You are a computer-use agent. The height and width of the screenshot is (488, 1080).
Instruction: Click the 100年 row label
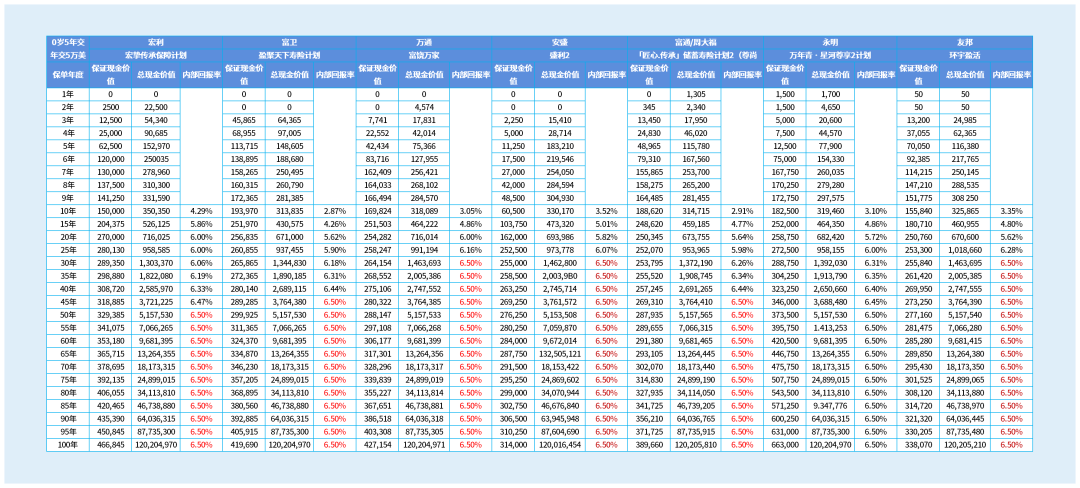[x=68, y=445]
